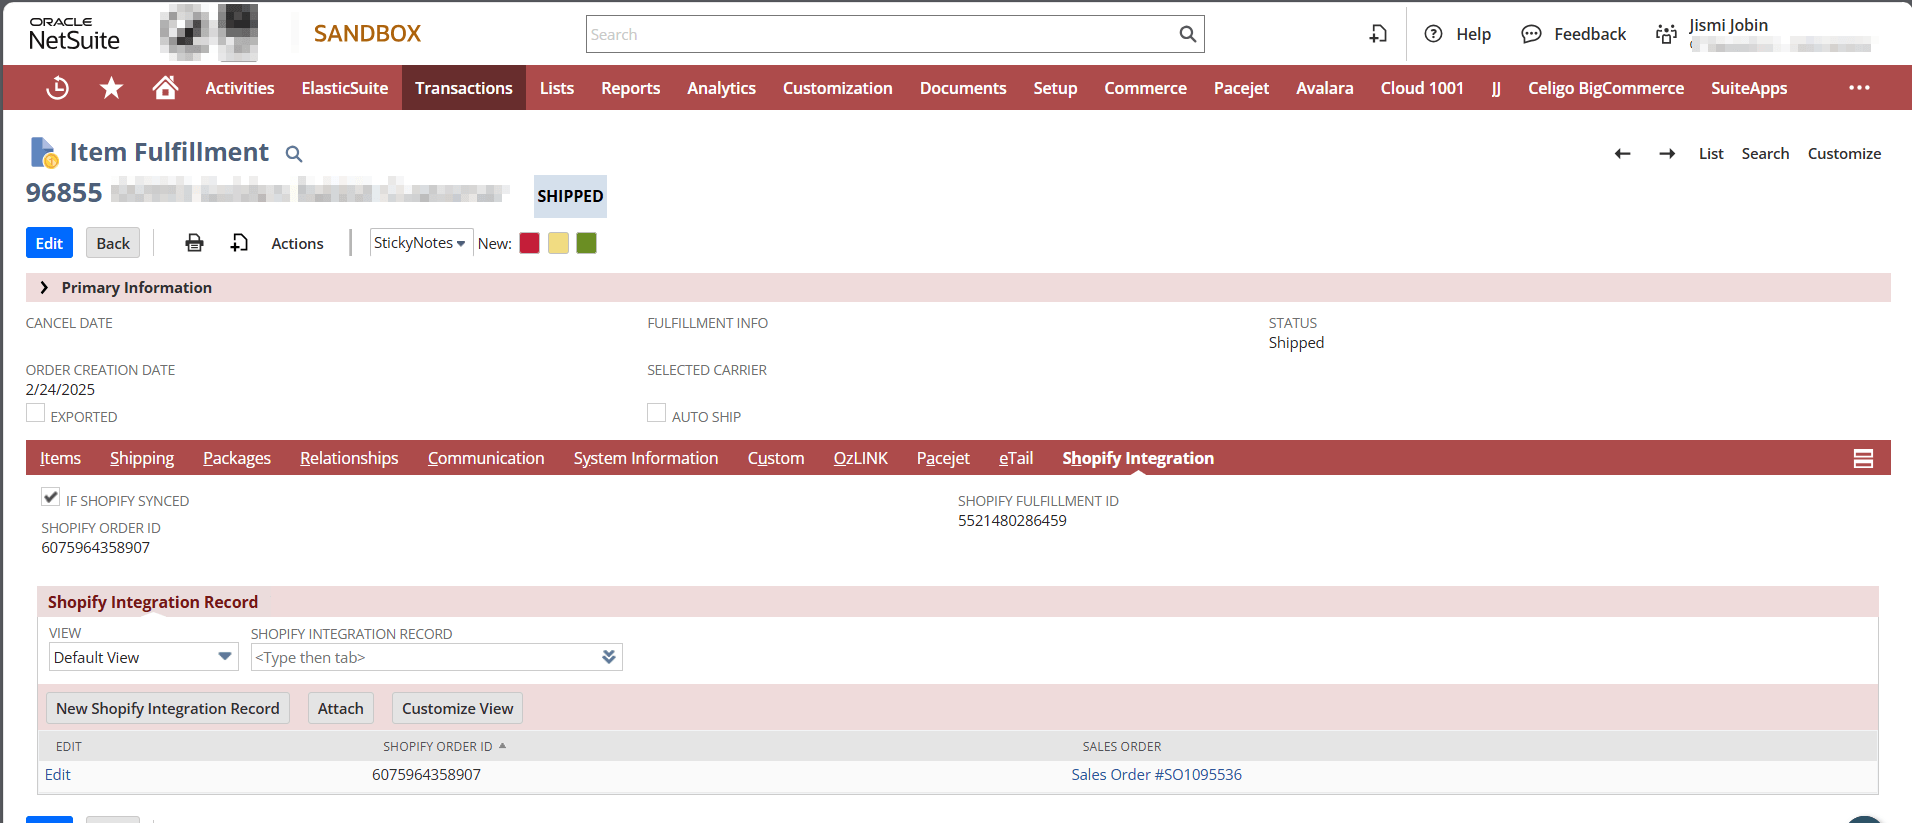
Task: Open the Recent Records history icon
Action: 58,88
